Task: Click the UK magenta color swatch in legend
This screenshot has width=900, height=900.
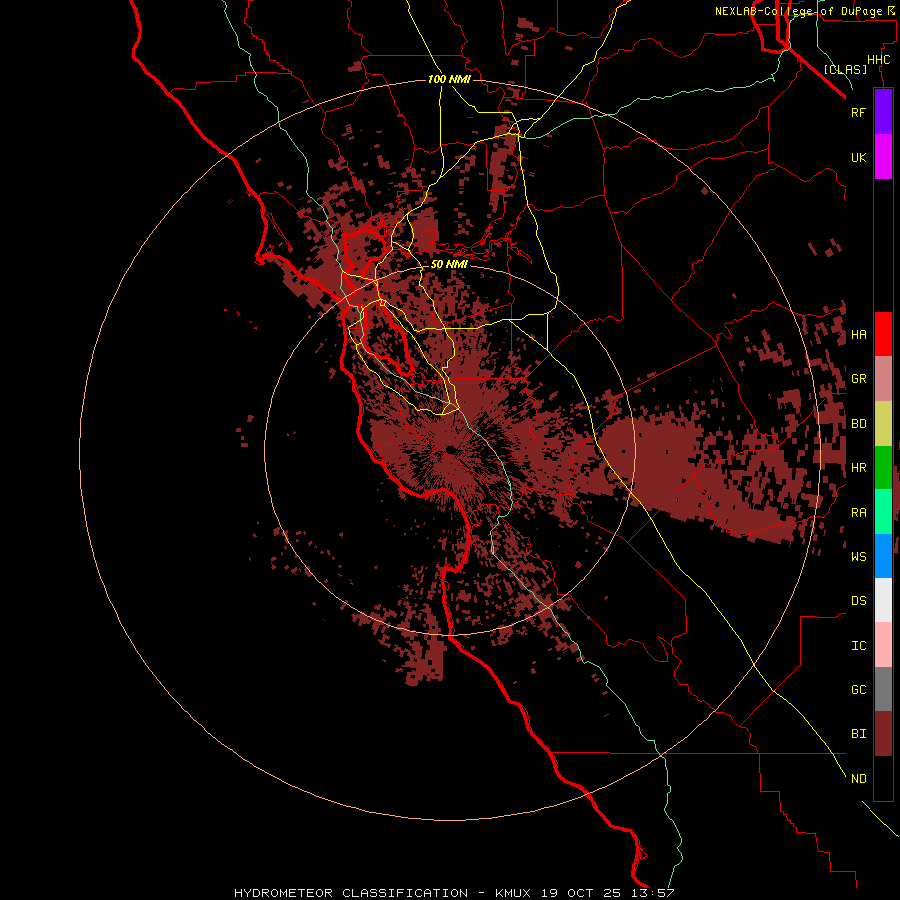Action: point(883,157)
